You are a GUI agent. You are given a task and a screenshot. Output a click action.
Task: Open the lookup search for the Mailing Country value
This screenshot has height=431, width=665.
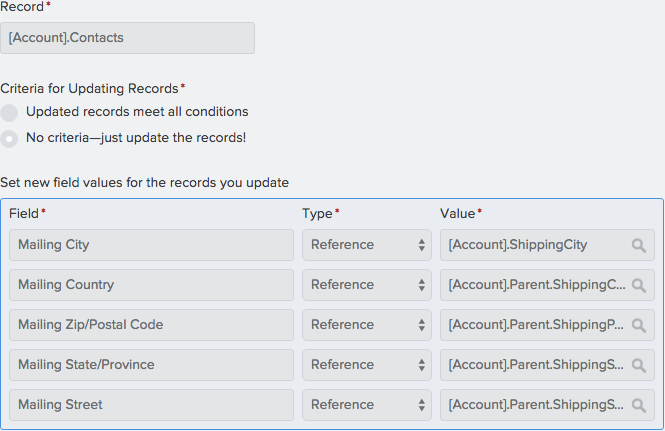(x=639, y=285)
